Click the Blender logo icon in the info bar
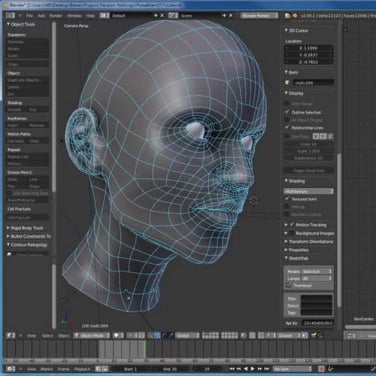The height and width of the screenshot is (376, 376). pyautogui.click(x=295, y=15)
